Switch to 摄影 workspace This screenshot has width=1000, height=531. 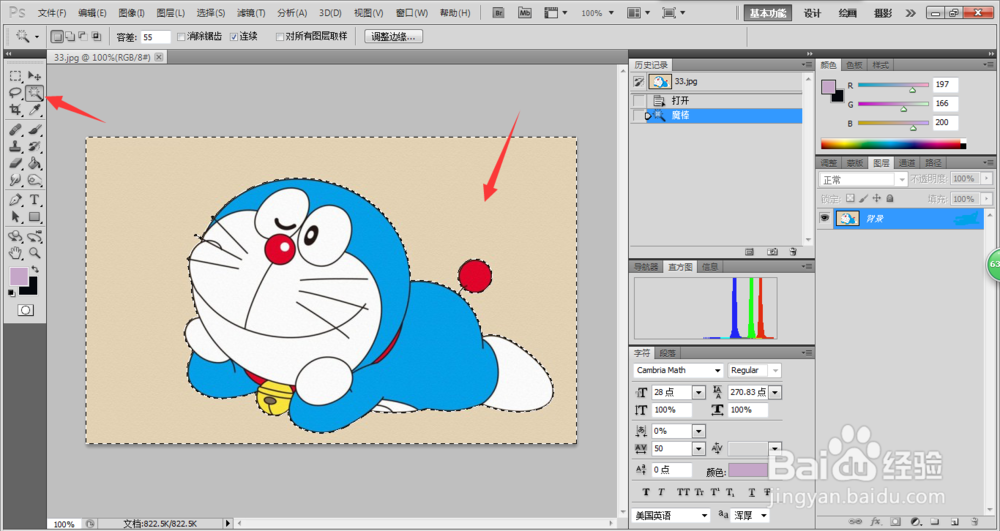coord(883,13)
